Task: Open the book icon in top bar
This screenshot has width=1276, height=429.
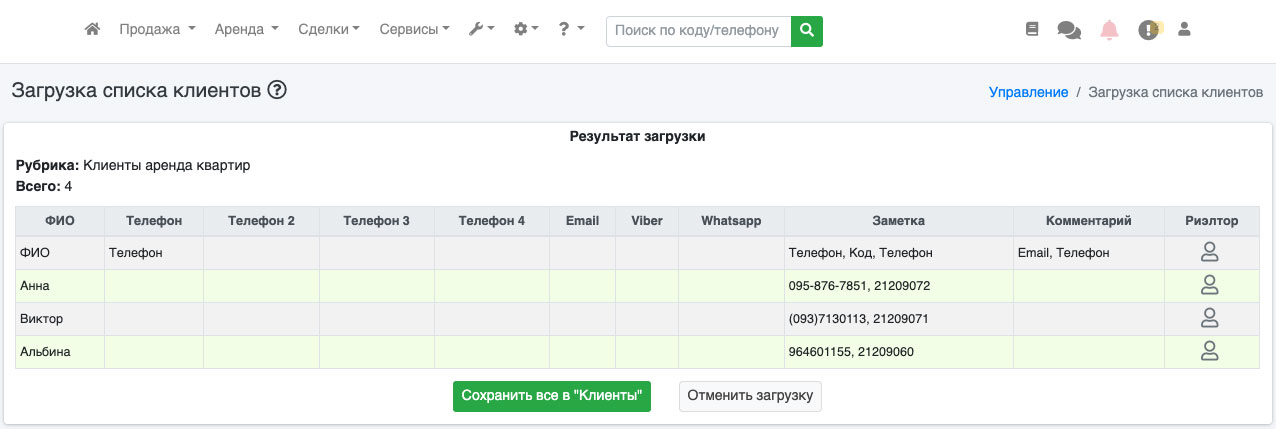Action: [1032, 30]
